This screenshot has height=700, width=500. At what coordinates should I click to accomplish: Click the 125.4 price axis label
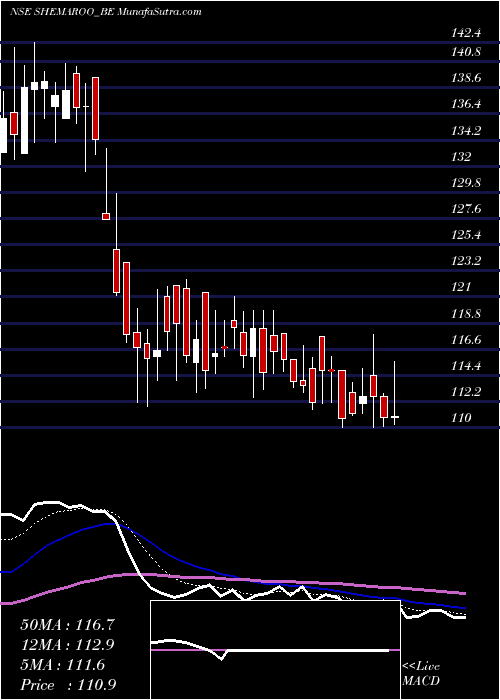tap(466, 235)
